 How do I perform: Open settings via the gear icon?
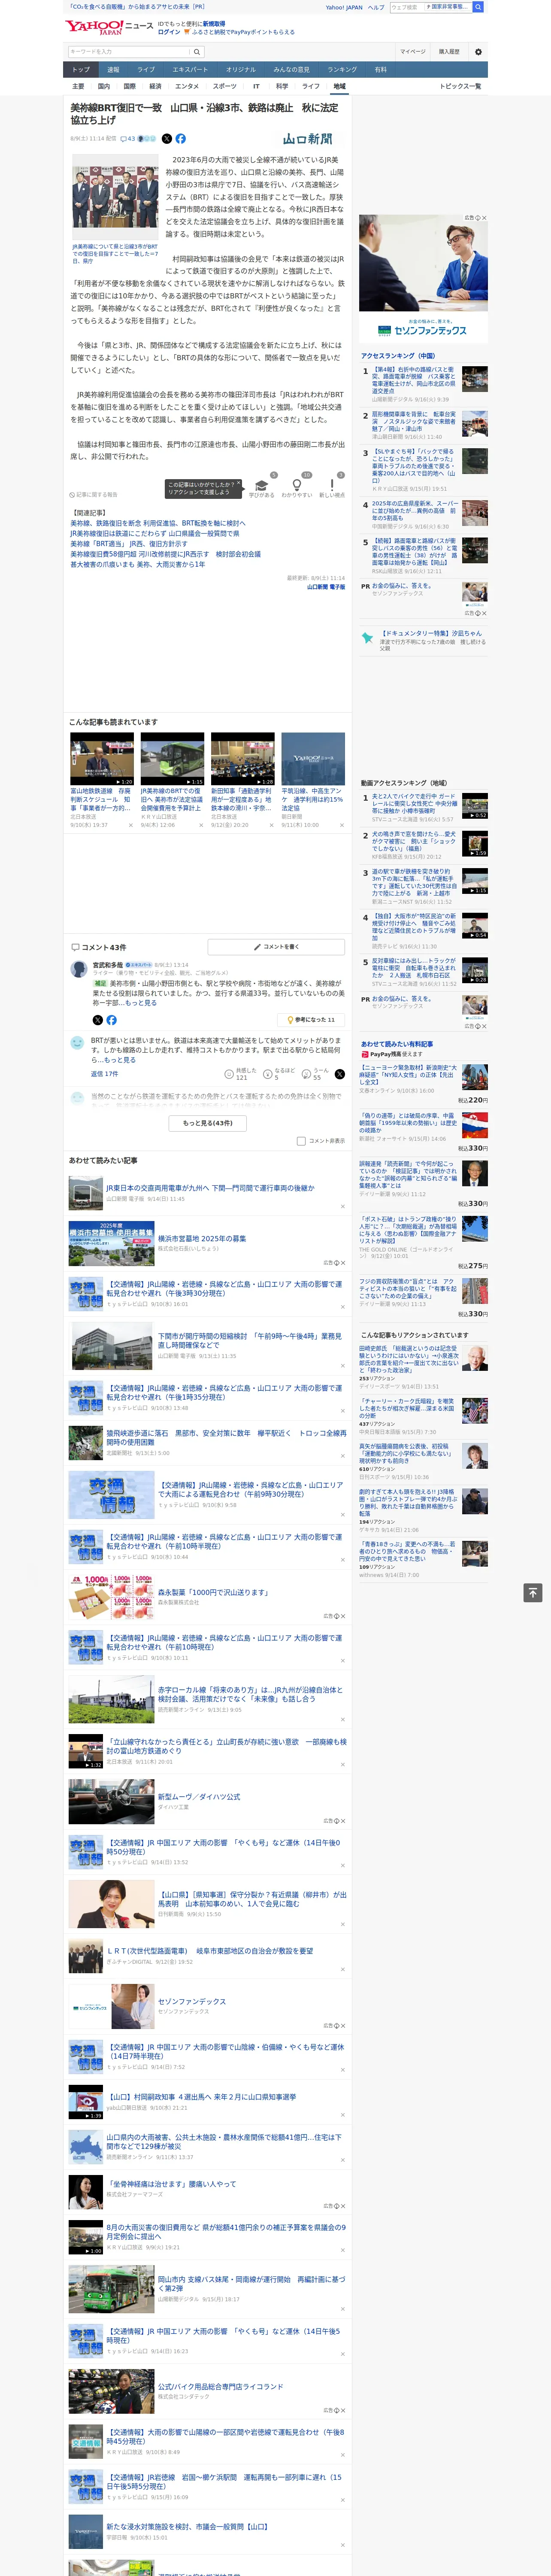pyautogui.click(x=478, y=52)
